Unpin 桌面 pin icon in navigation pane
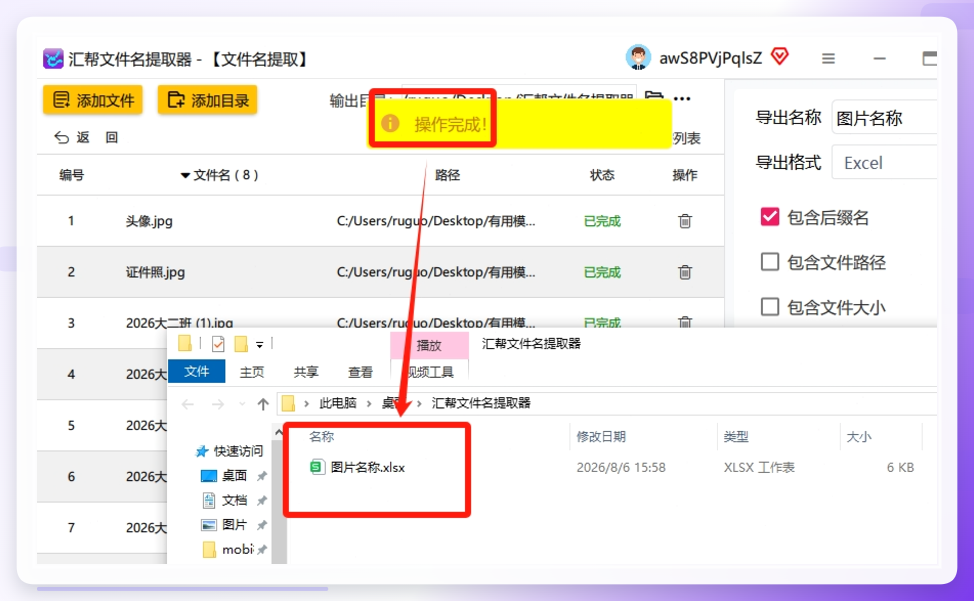 (262, 476)
